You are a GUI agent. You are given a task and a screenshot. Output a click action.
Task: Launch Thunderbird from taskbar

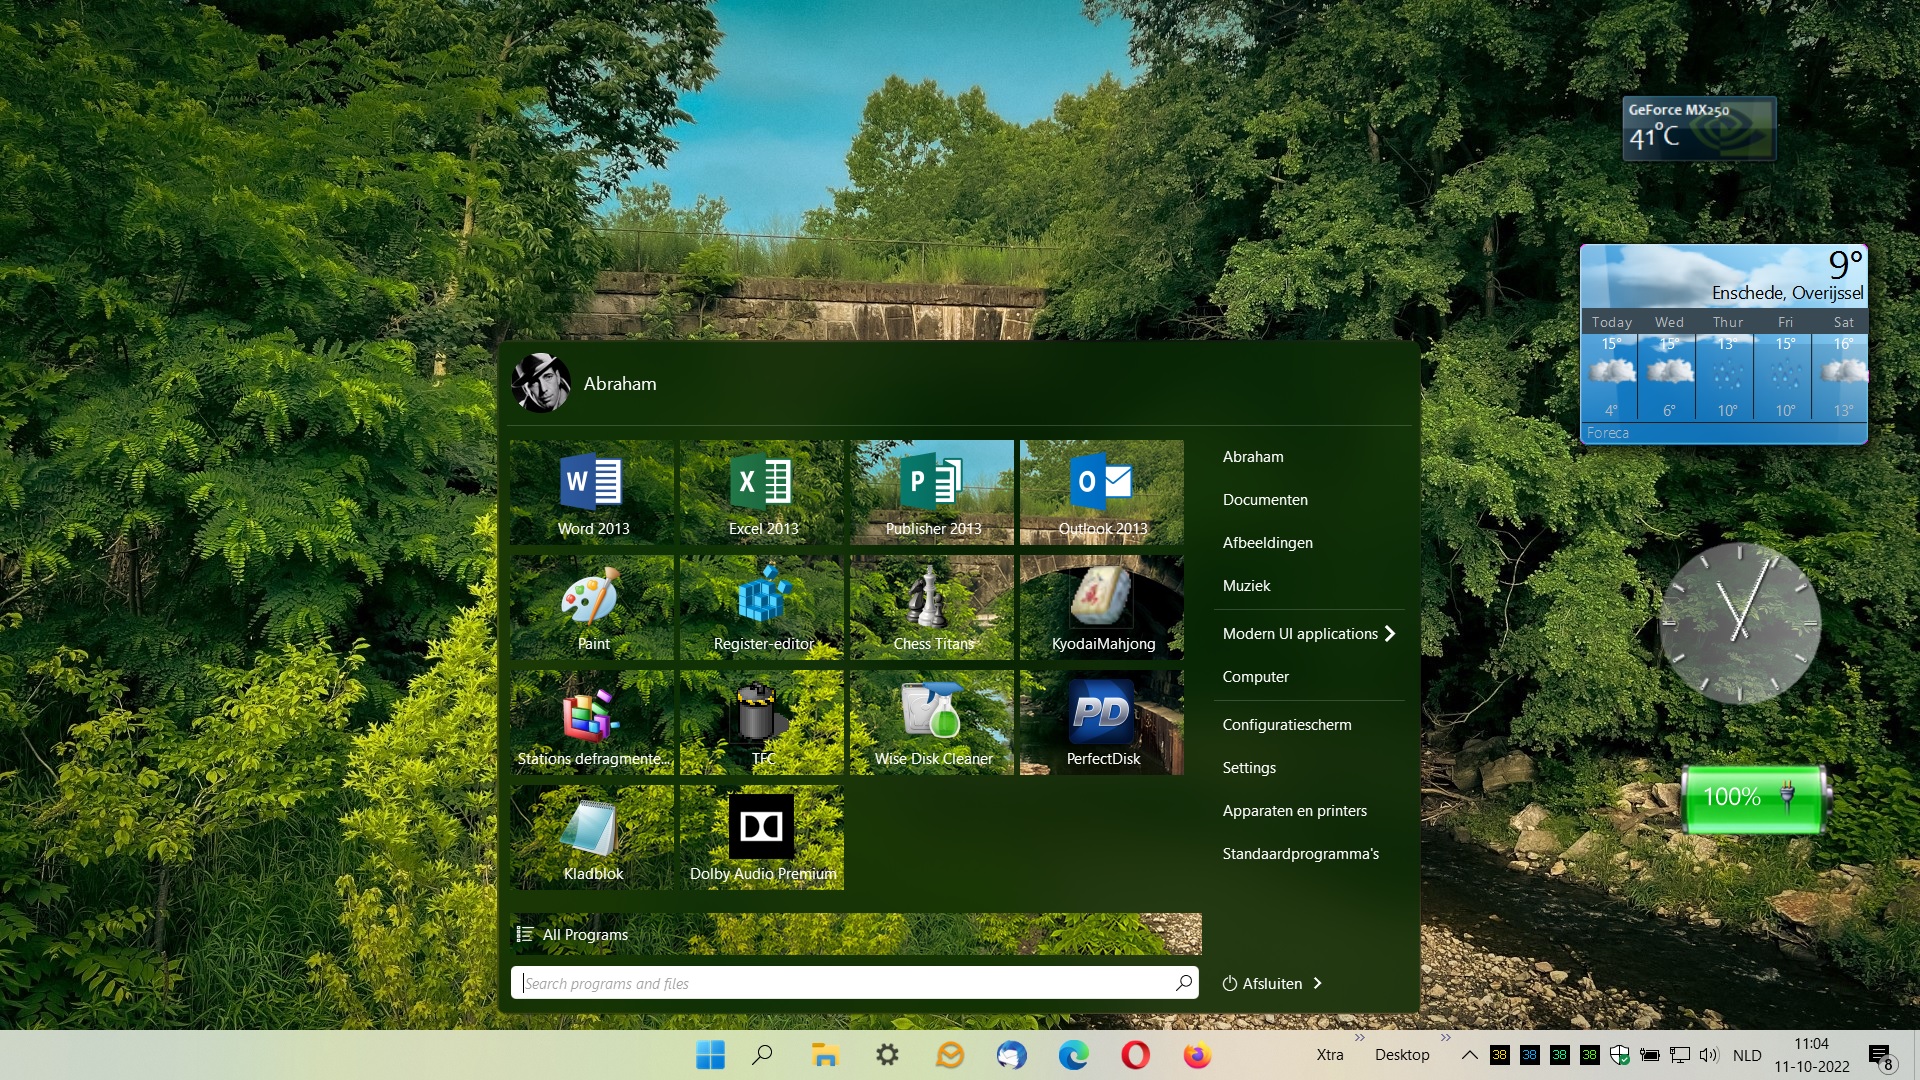pyautogui.click(x=1011, y=1055)
